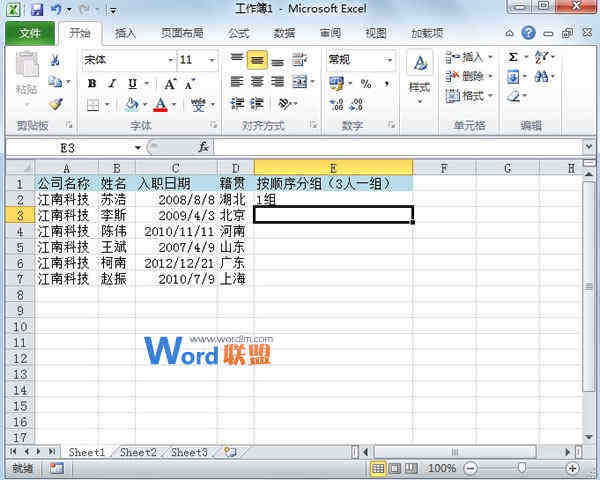Image resolution: width=600 pixels, height=480 pixels.
Task: Click the 插入 cells button in ribbon group
Action: pos(469,58)
